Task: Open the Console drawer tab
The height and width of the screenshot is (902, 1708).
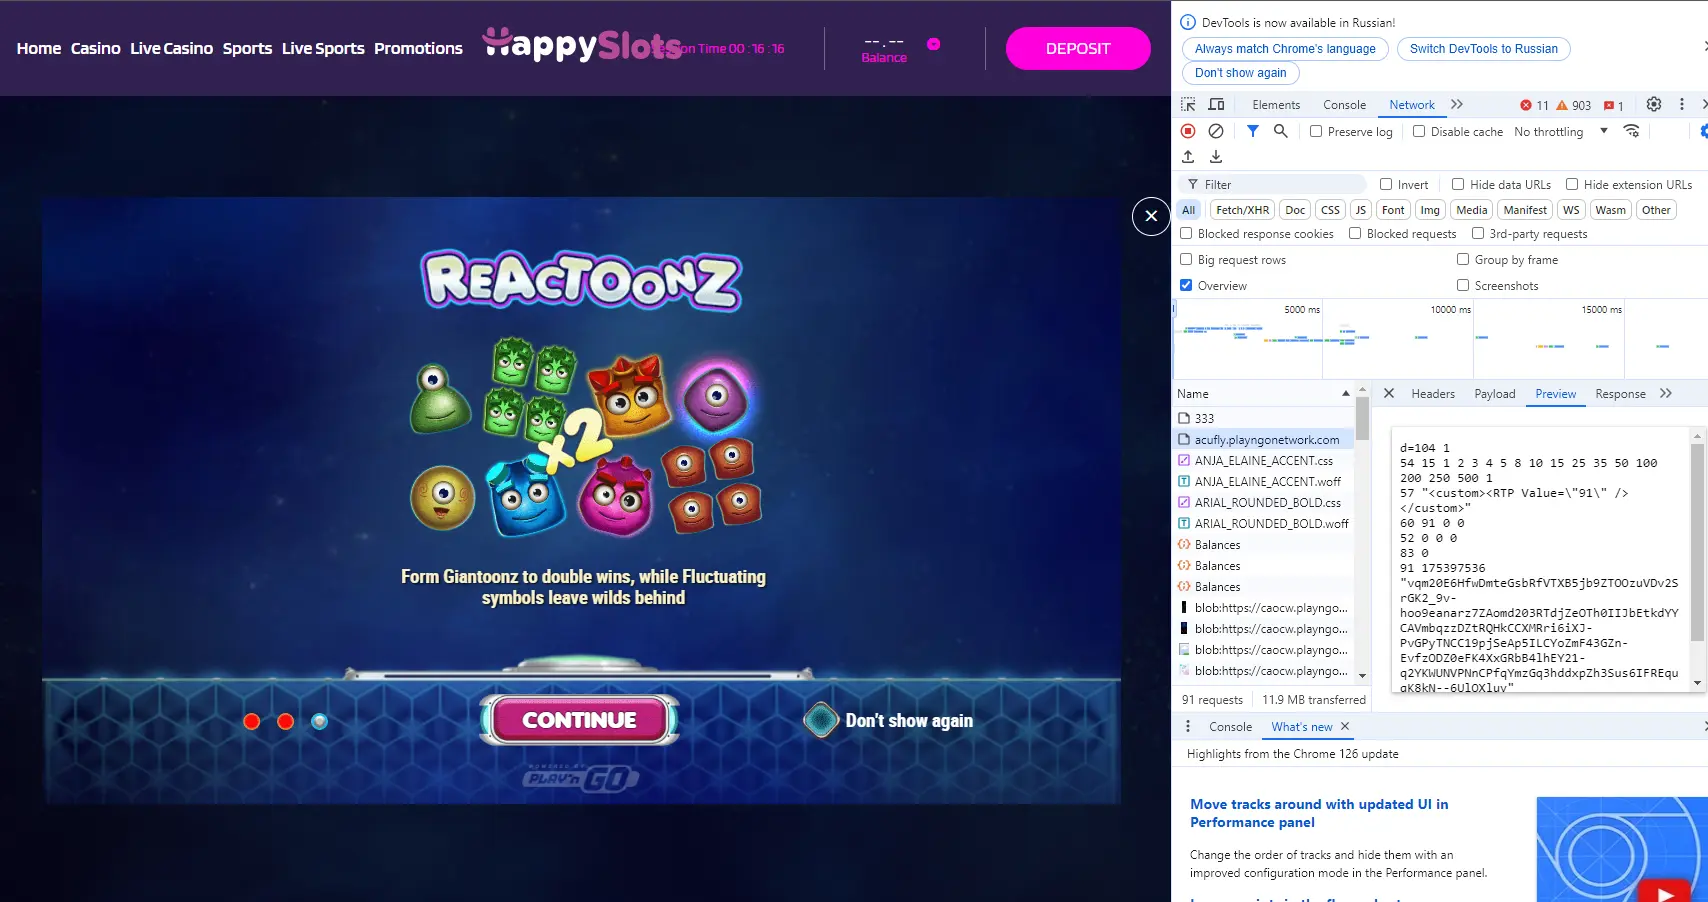Action: point(1230,727)
